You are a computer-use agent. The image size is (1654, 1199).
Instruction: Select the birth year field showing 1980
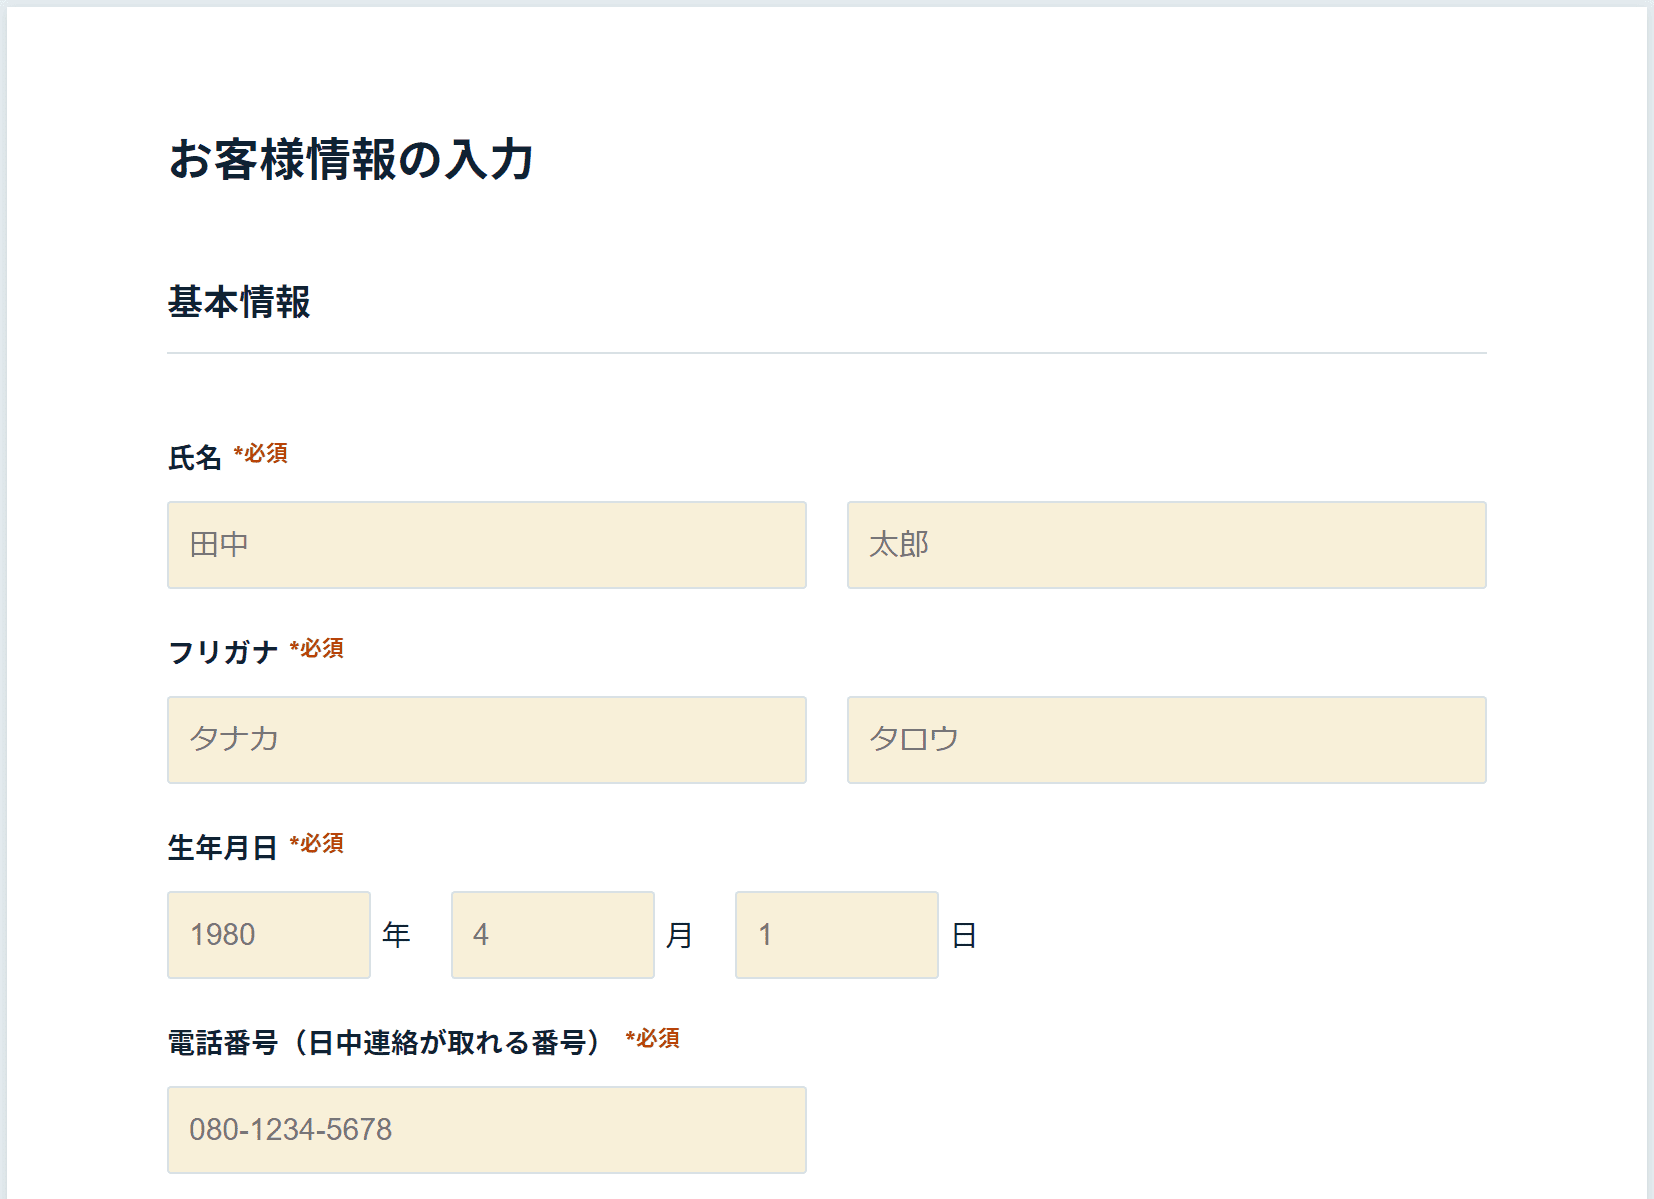[x=269, y=935]
